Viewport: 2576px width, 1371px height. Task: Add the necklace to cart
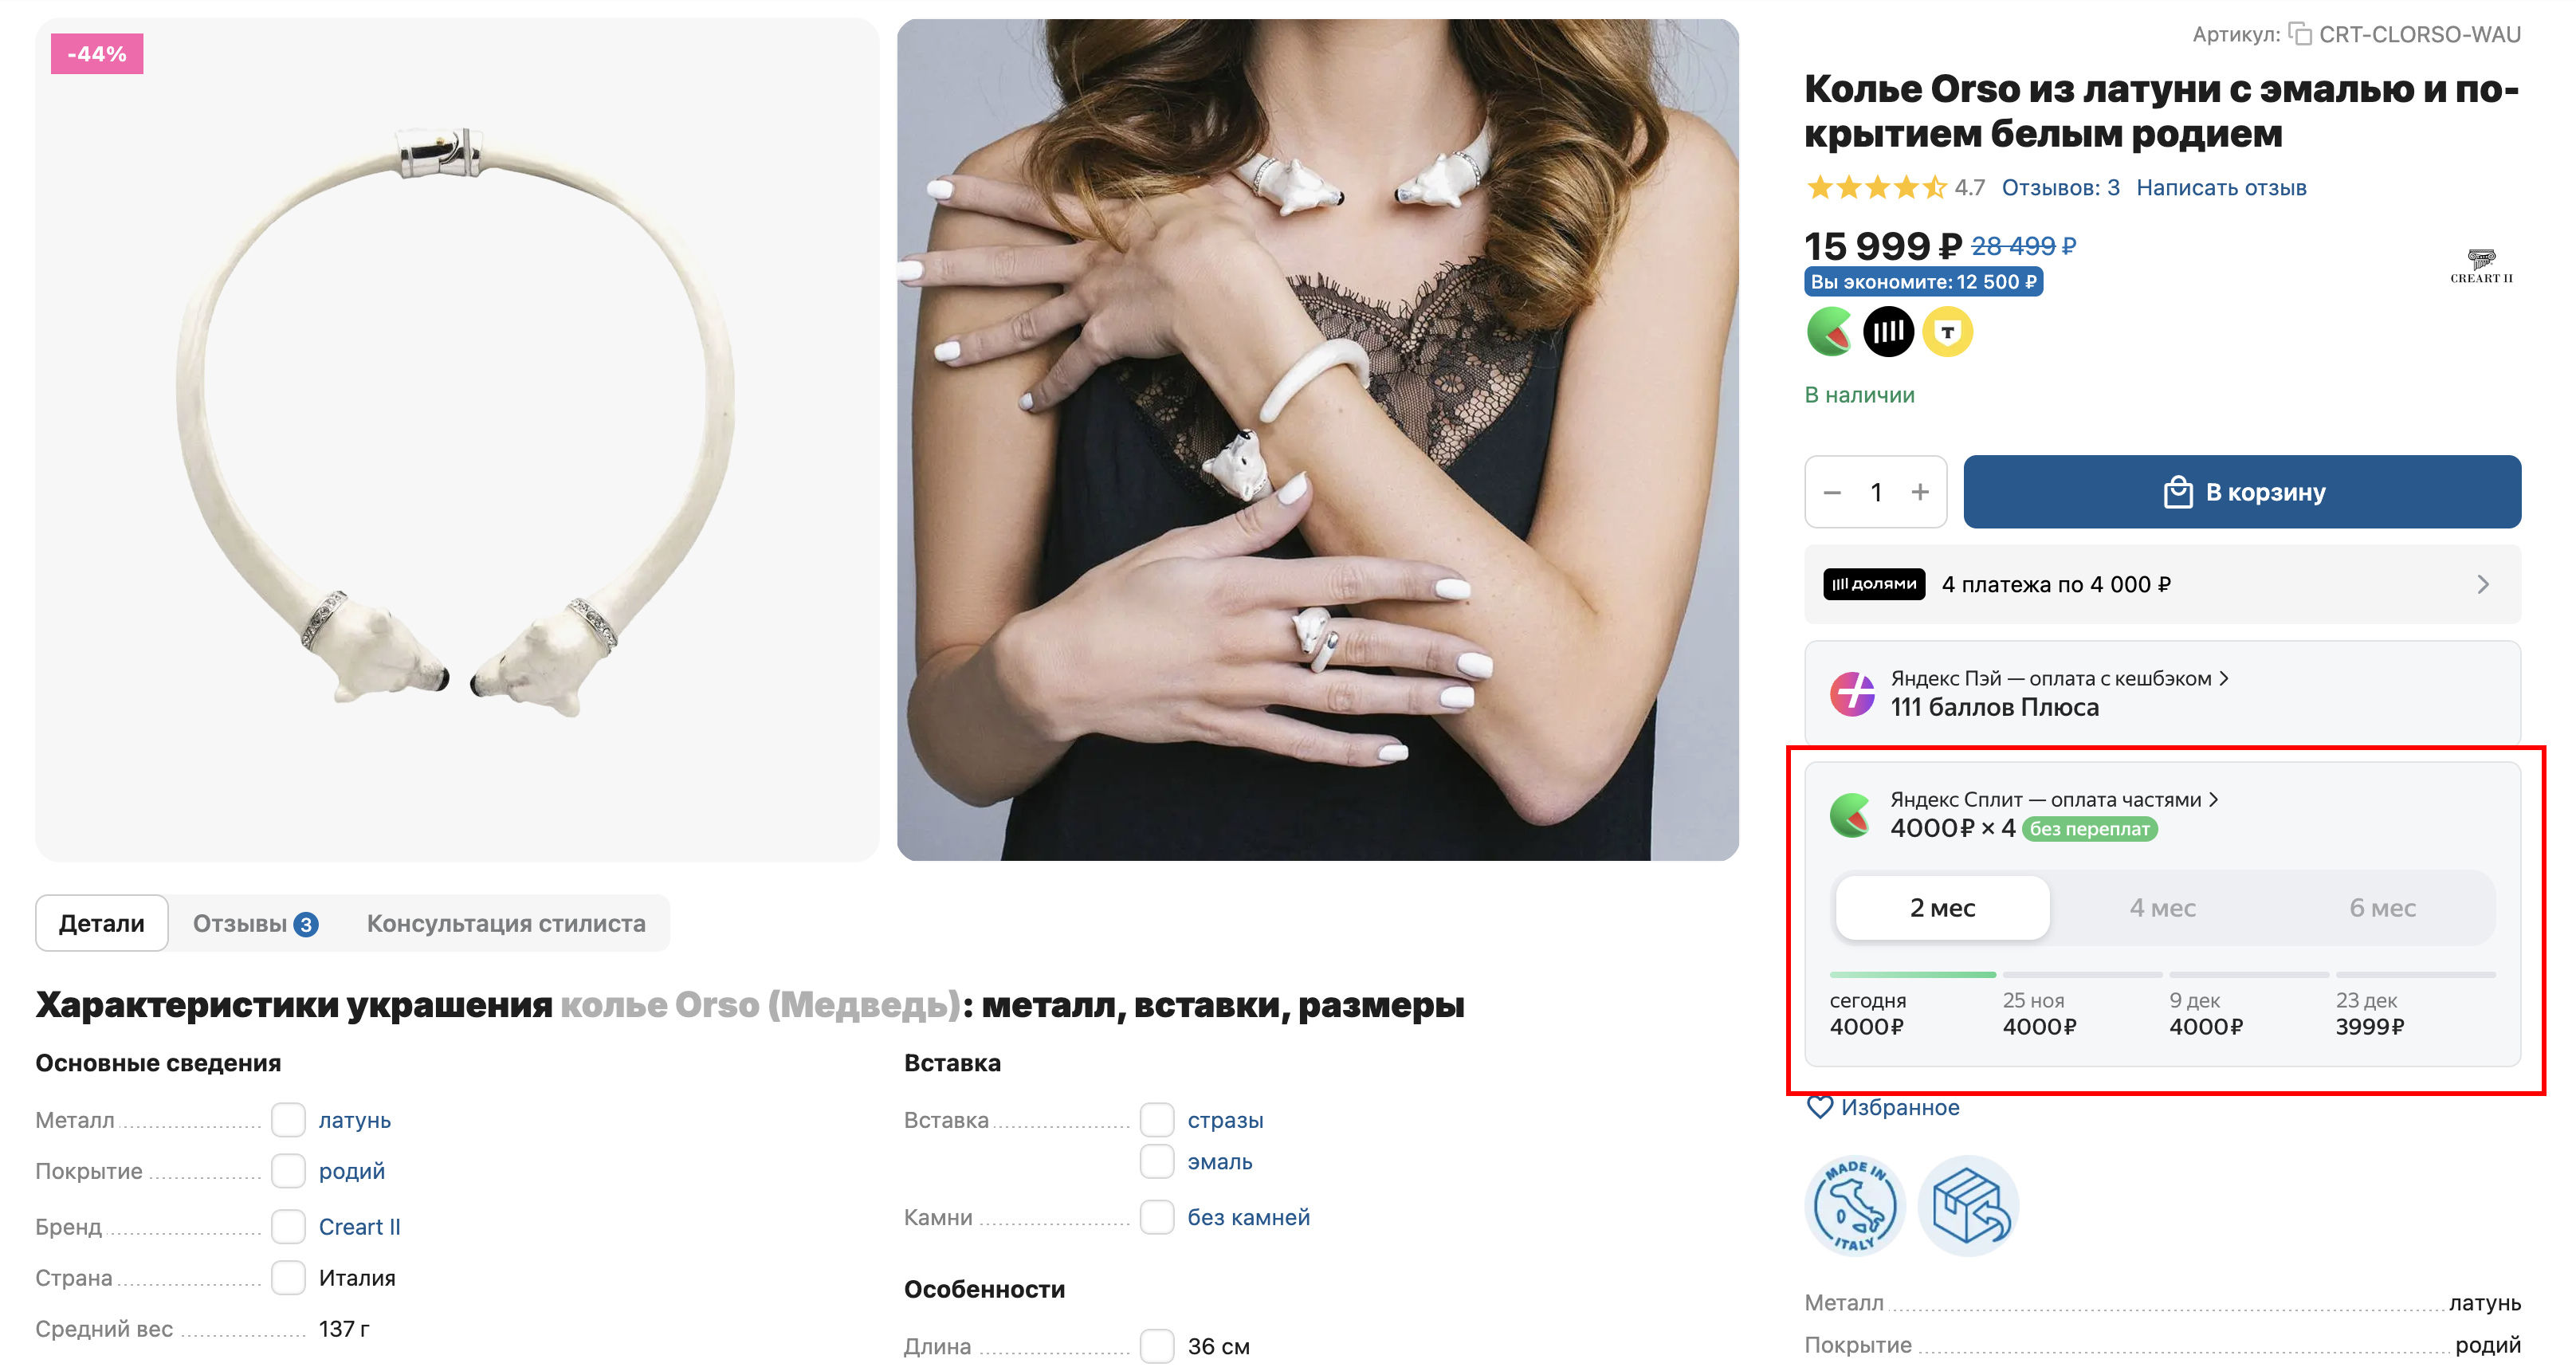tap(2241, 493)
